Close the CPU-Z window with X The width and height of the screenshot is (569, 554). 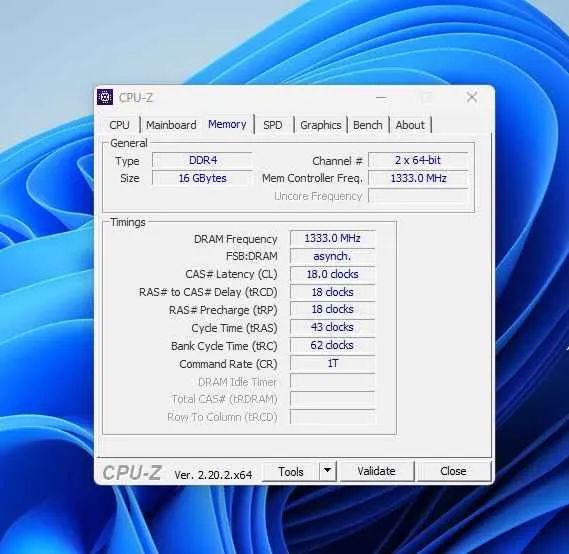(472, 97)
